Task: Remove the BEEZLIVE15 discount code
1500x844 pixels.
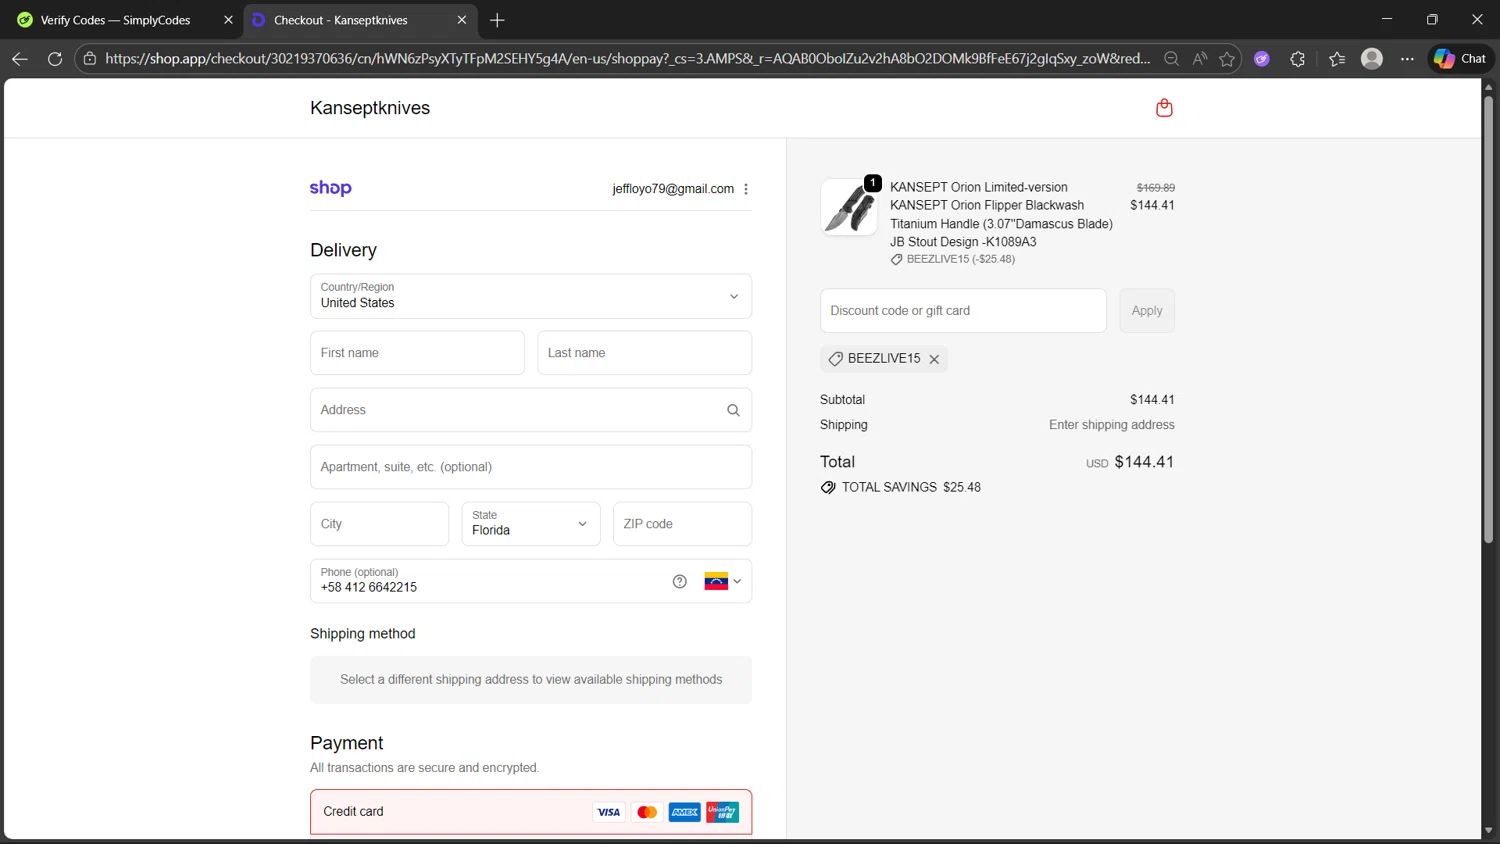Action: click(x=934, y=359)
